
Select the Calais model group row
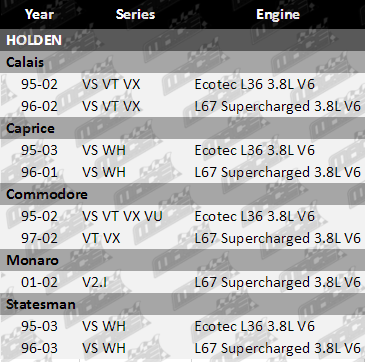tap(182, 62)
